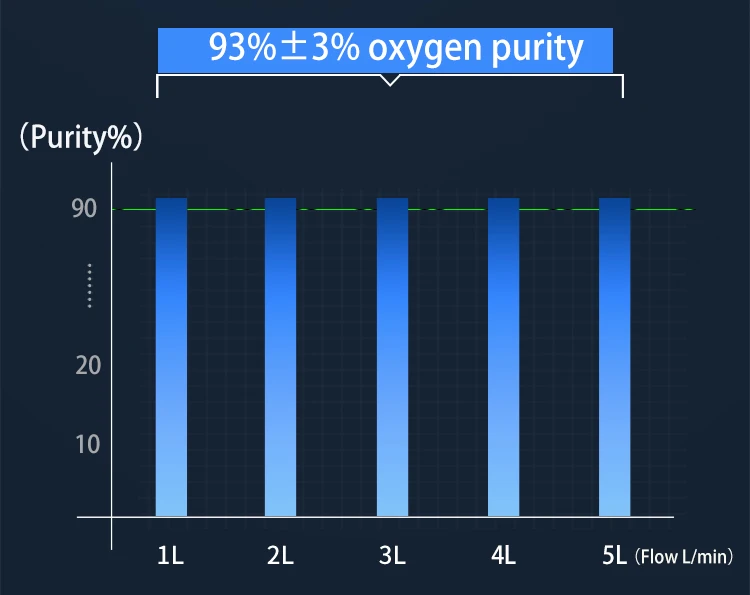Click the dotted axis break marker
750x595 pixels.
[89, 286]
